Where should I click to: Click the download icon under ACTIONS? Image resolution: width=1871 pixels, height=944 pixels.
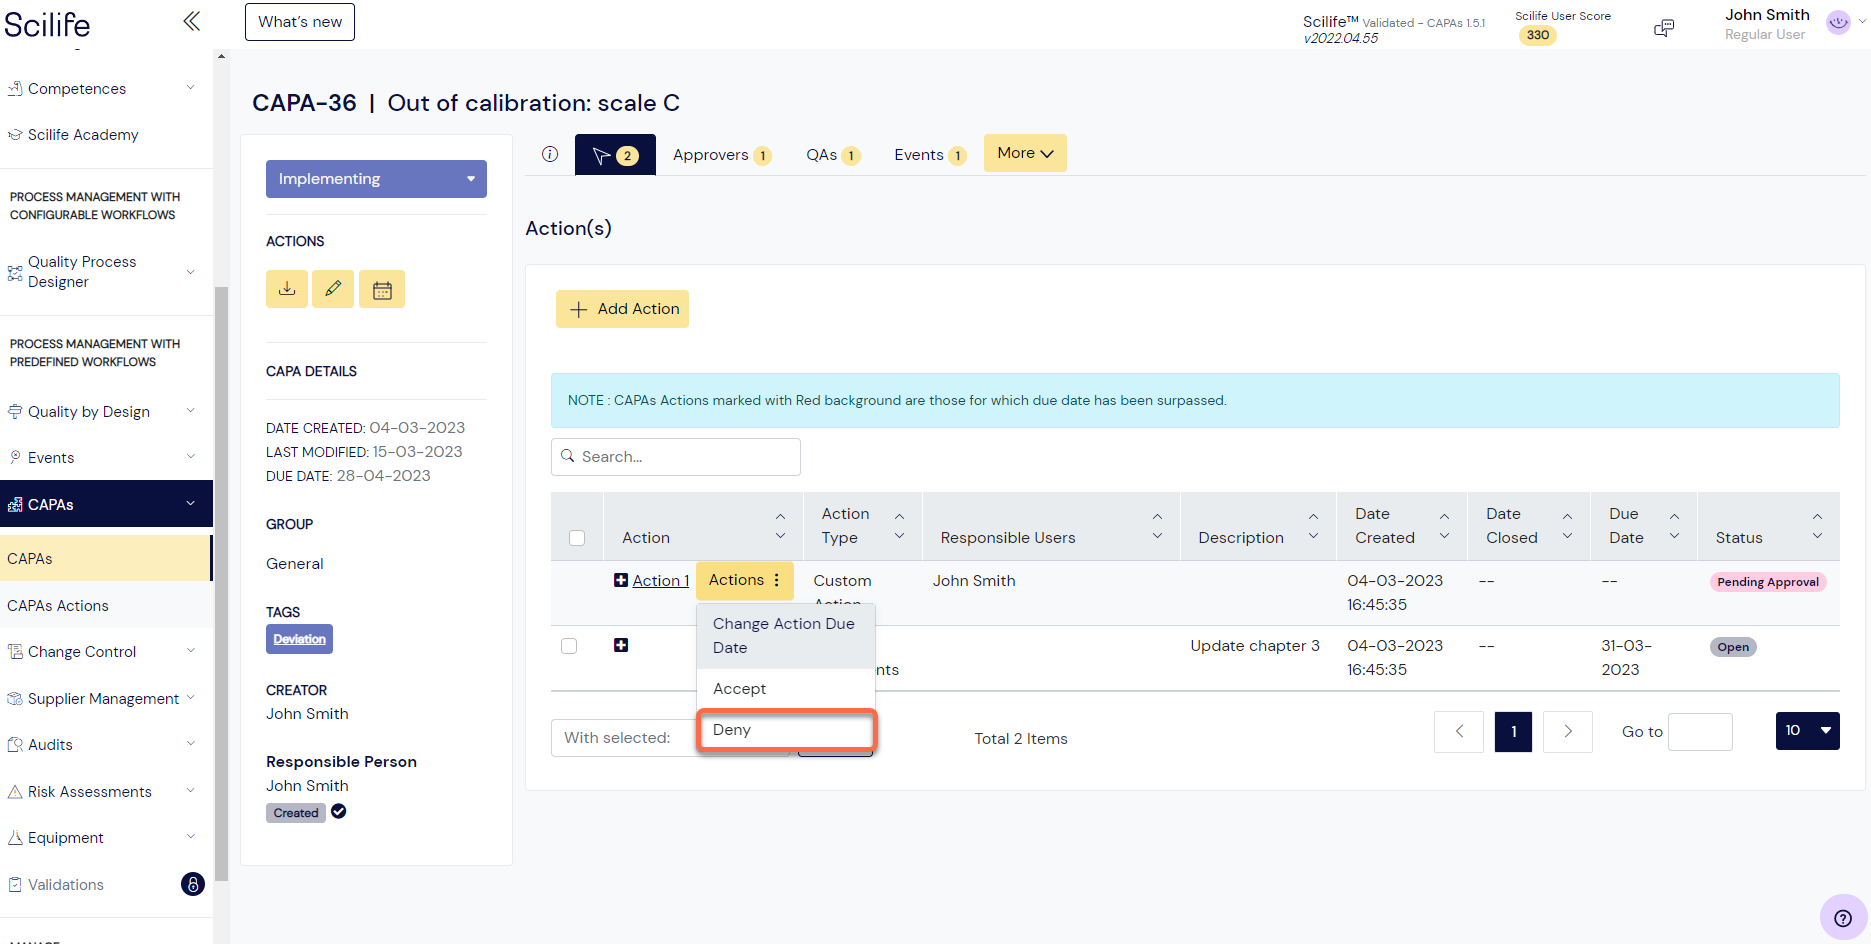click(287, 289)
